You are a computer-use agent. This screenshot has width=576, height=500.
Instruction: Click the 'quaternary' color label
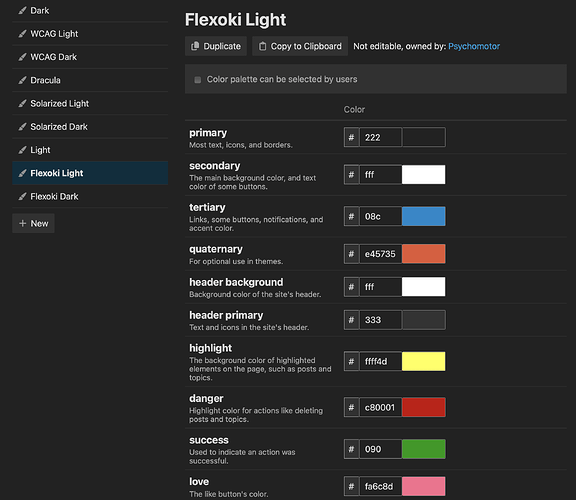pyautogui.click(x=216, y=249)
